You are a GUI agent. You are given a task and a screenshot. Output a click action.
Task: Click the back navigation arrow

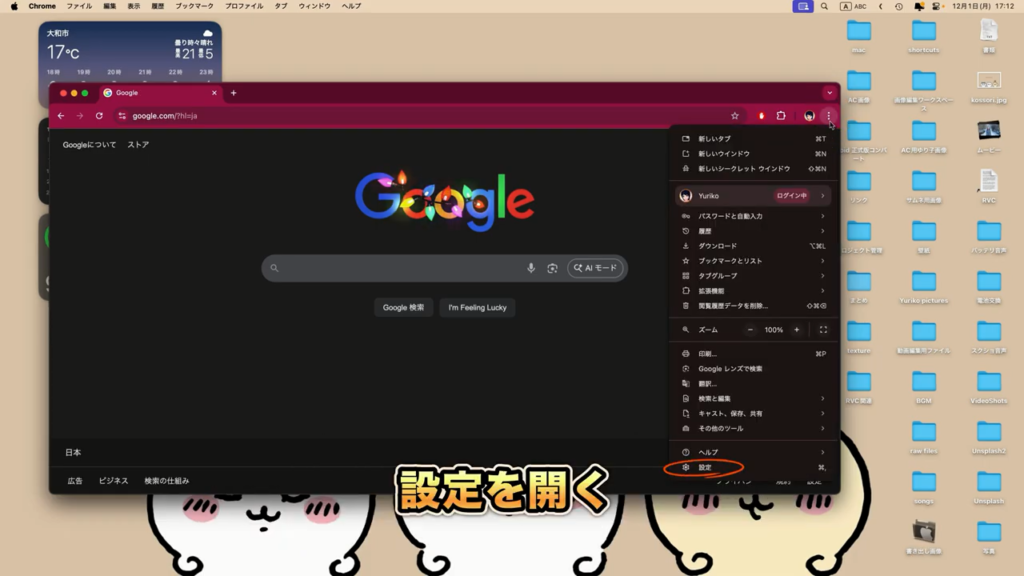(x=61, y=116)
